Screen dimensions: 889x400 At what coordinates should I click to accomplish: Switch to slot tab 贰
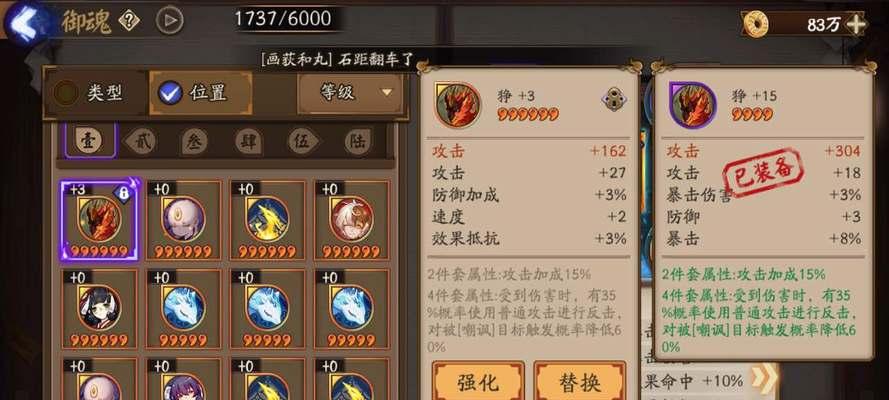coord(141,141)
